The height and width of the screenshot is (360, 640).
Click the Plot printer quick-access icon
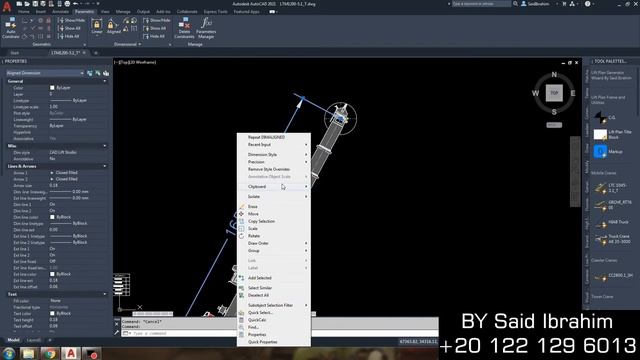click(67, 4)
